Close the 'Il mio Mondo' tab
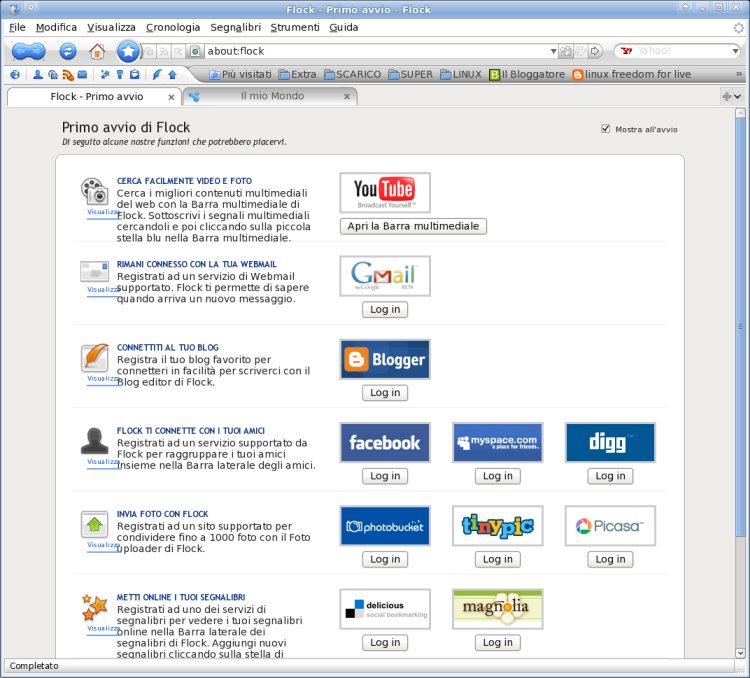This screenshot has width=750, height=678. [x=347, y=97]
